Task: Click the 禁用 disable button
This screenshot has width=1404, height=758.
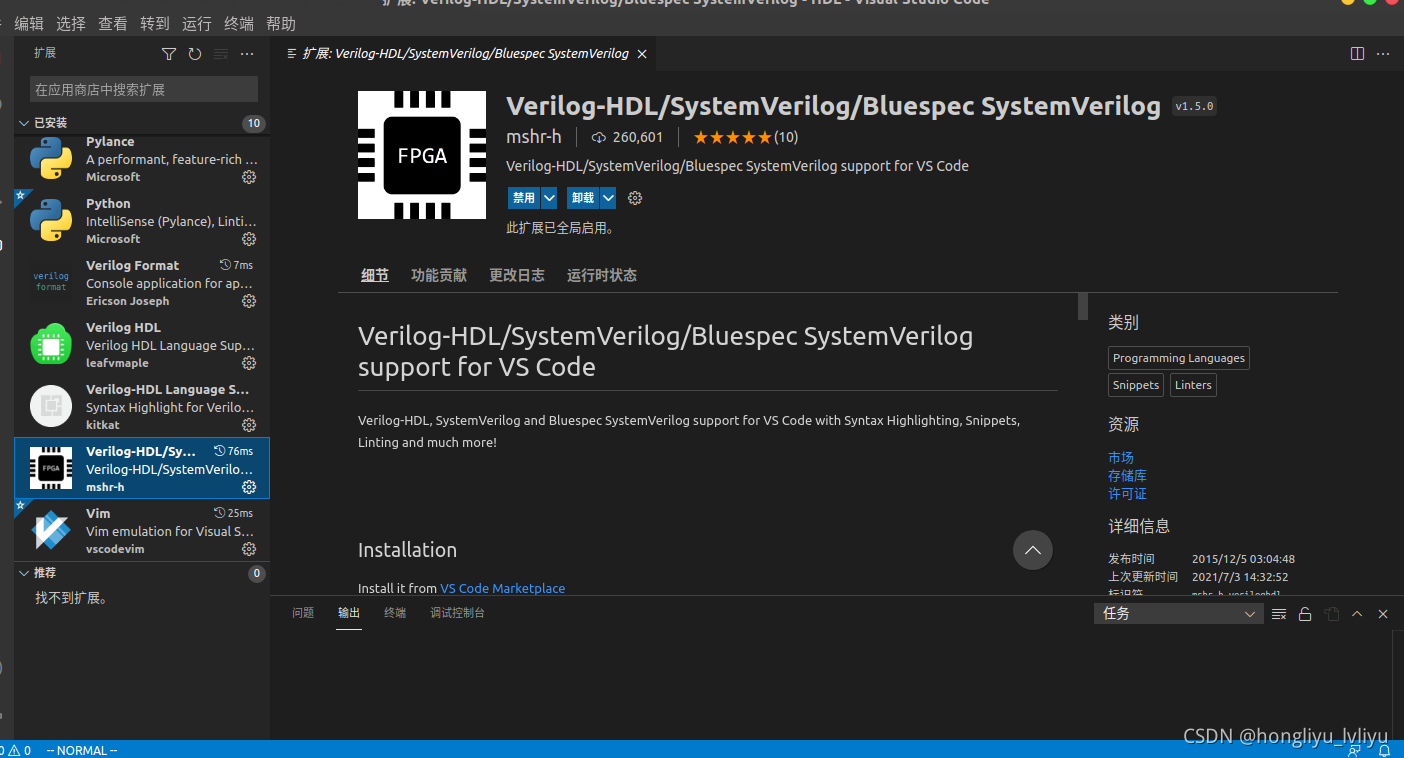Action: point(524,198)
